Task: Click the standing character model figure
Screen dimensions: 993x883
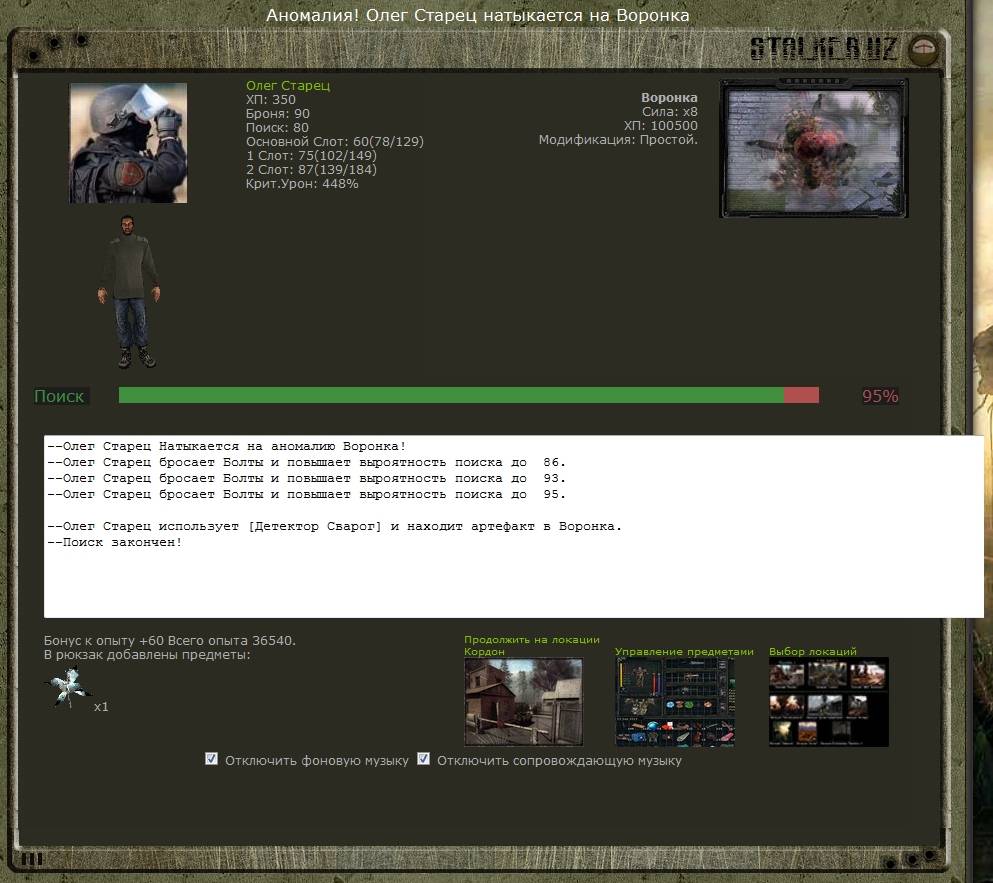Action: (129, 291)
